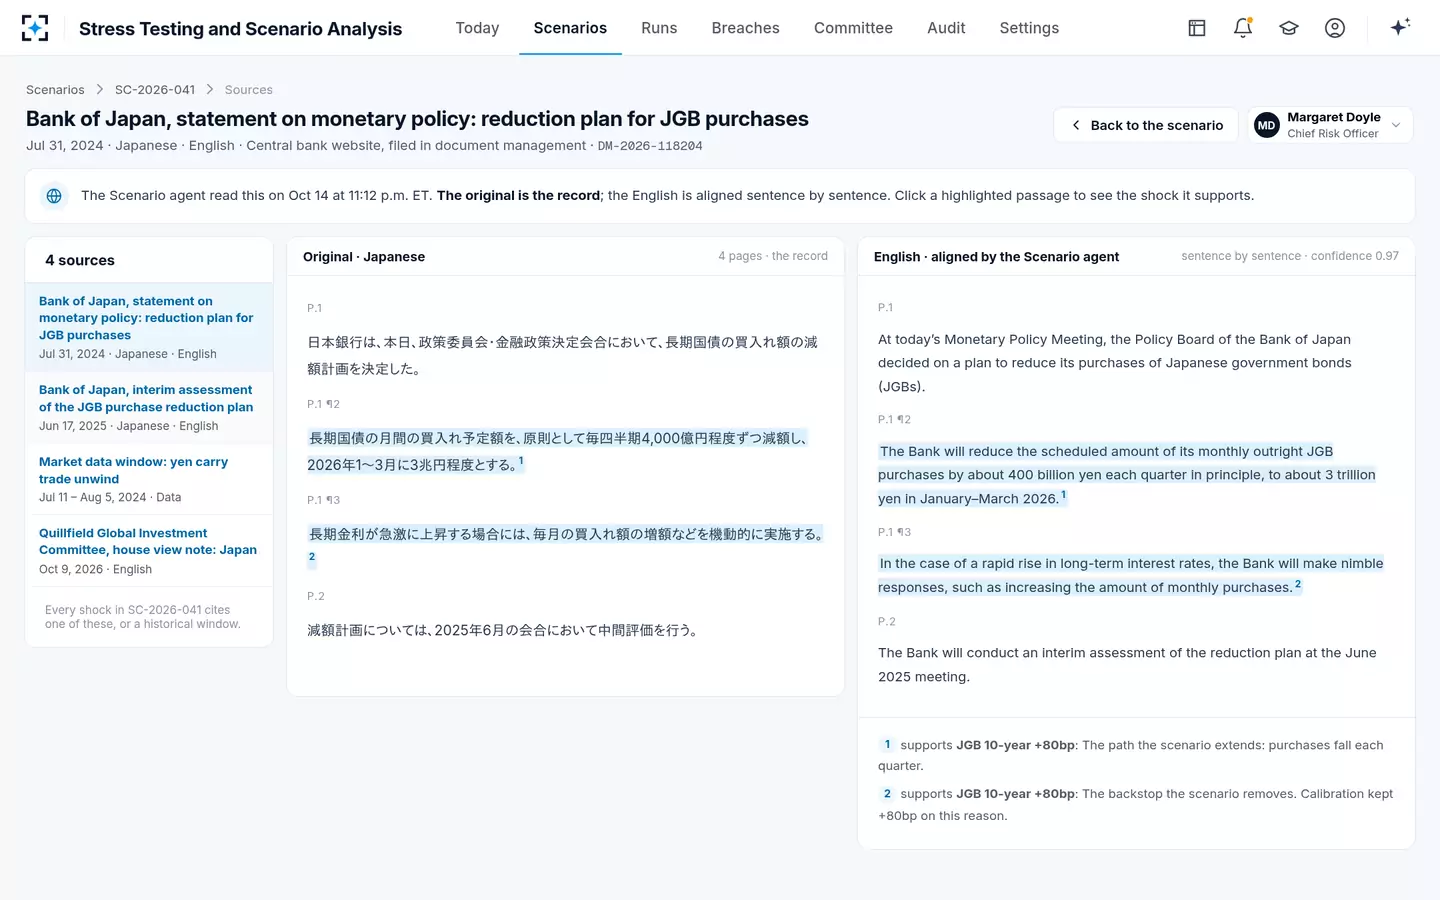Click the Sources breadcrumb text

[249, 90]
